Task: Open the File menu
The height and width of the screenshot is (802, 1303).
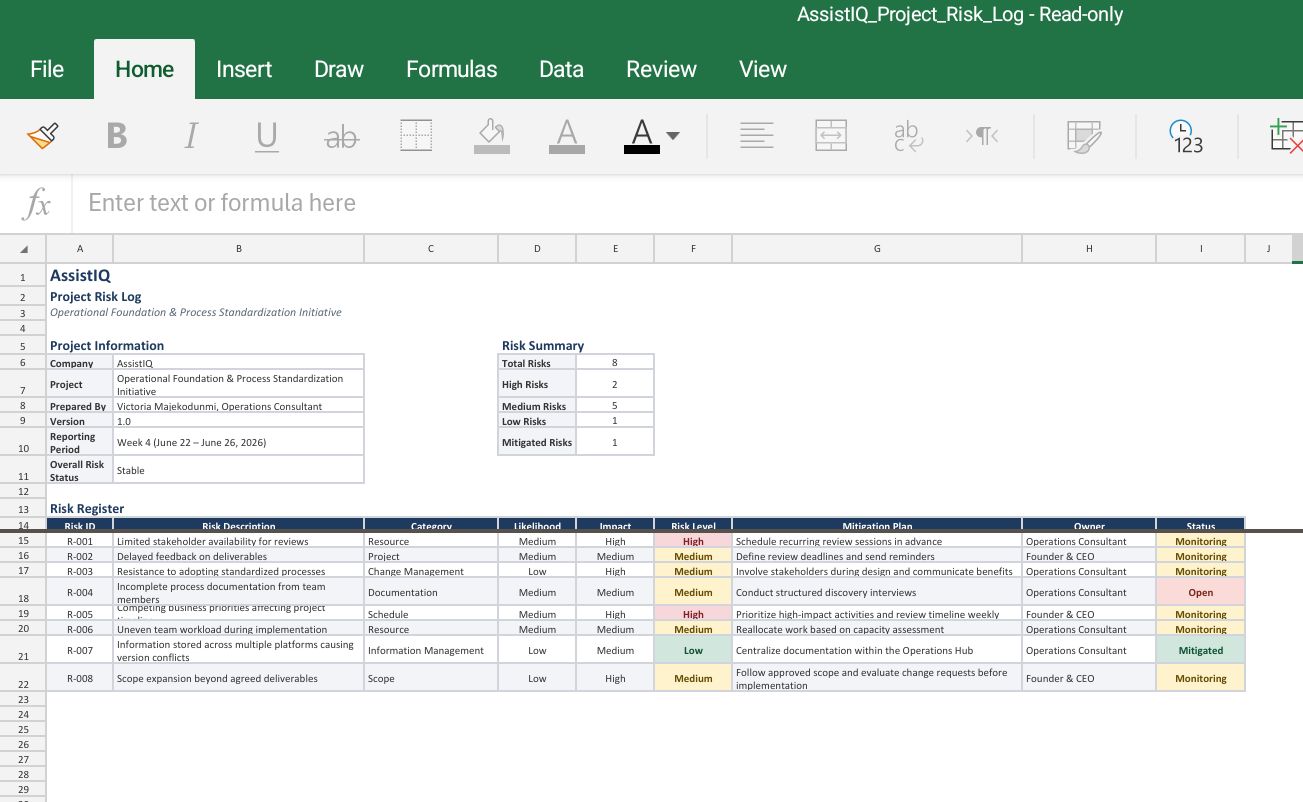Action: 47,69
